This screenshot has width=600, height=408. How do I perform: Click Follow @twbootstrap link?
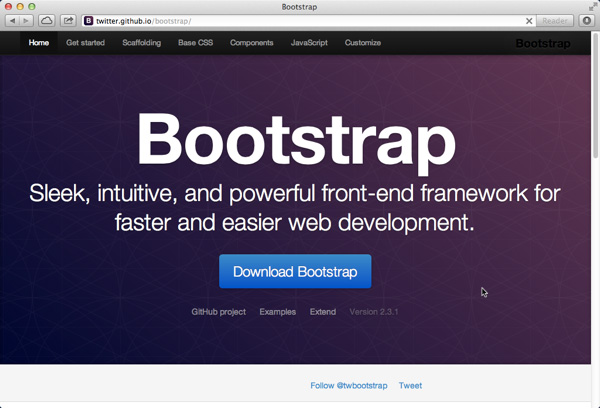pyautogui.click(x=349, y=386)
